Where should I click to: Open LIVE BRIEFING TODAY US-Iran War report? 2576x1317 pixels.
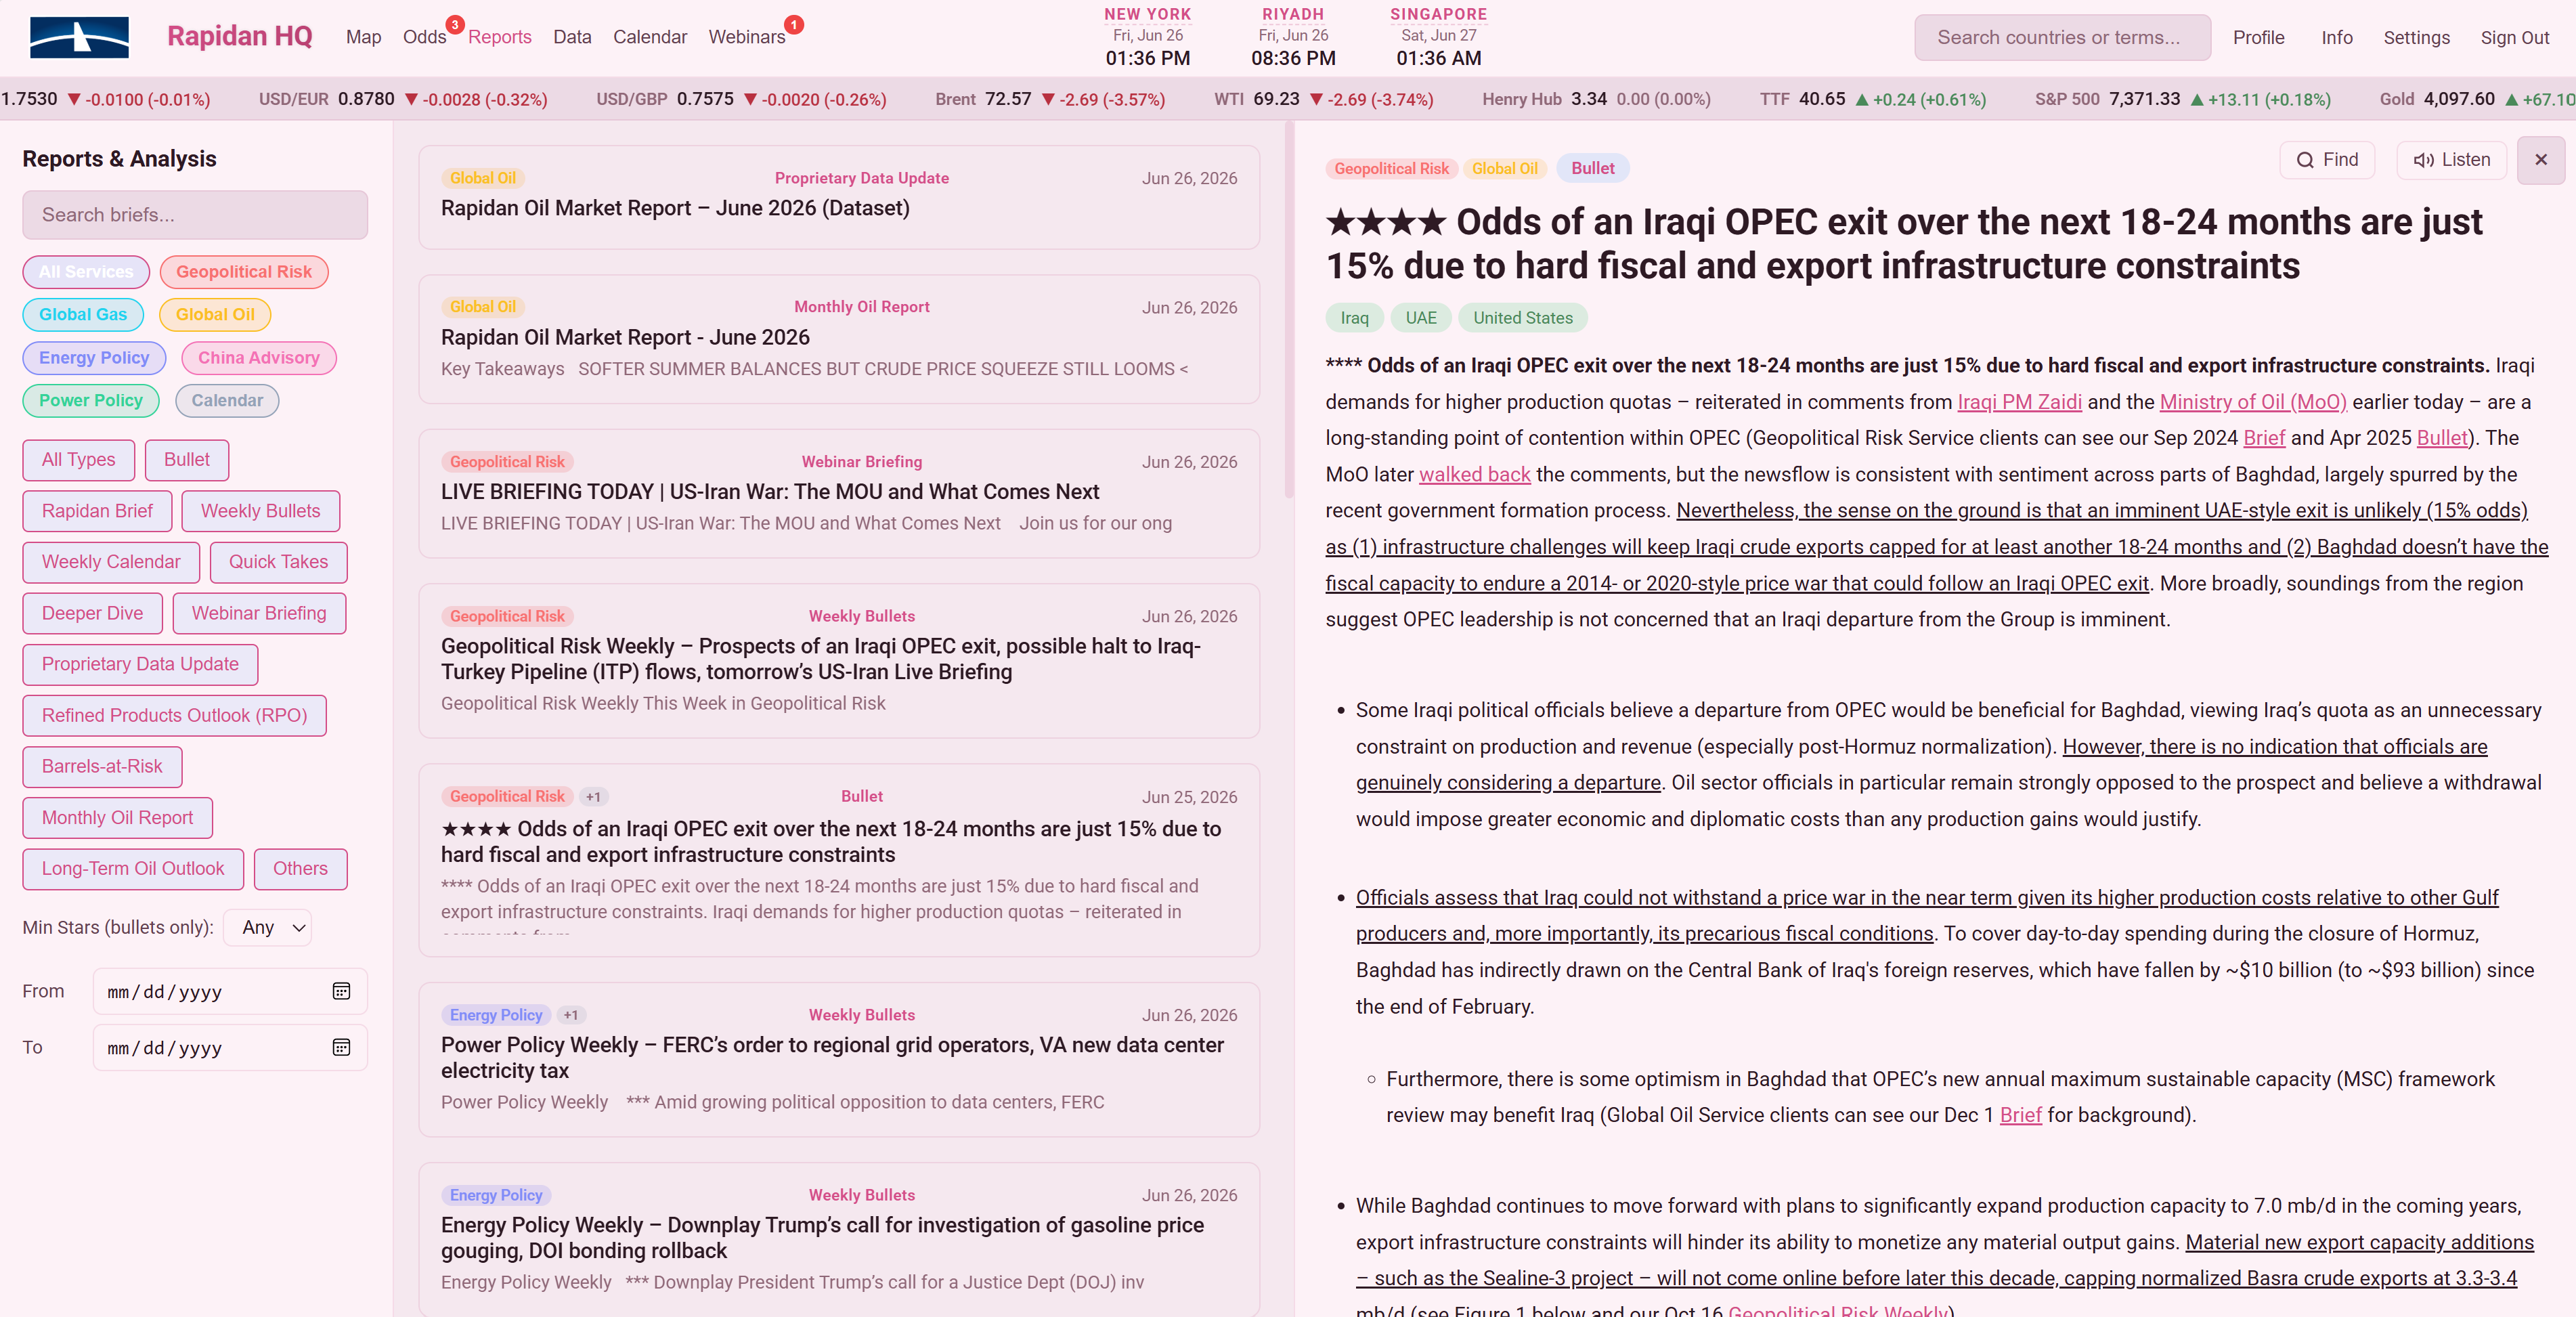pos(838,493)
